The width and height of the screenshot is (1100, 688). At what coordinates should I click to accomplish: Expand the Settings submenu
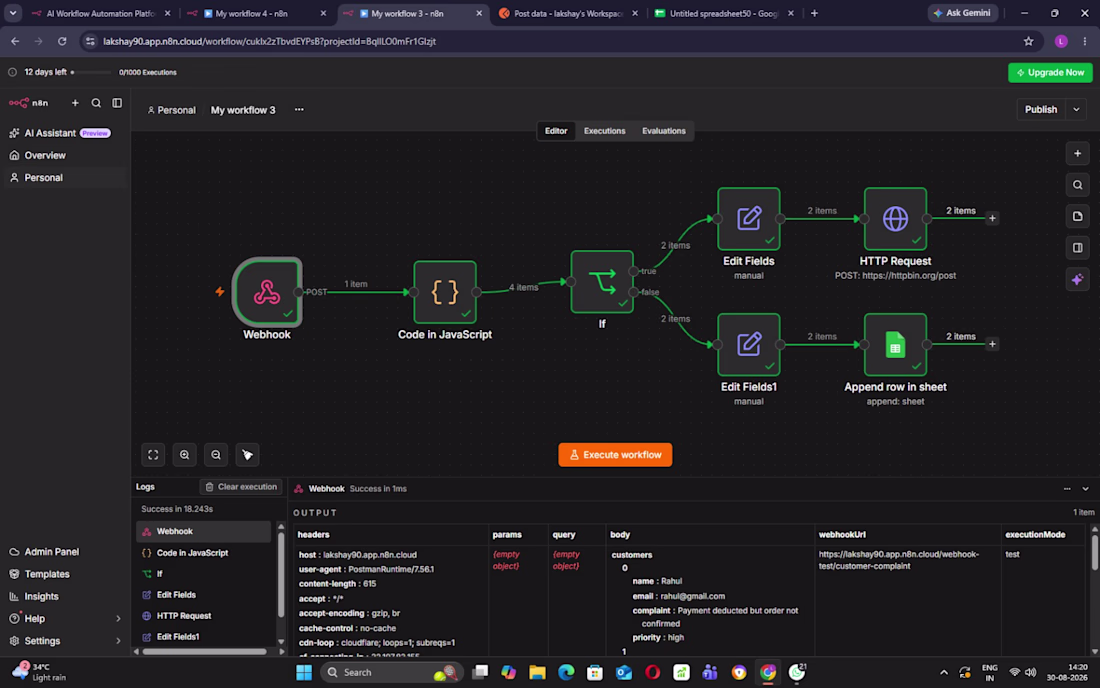pyautogui.click(x=118, y=641)
